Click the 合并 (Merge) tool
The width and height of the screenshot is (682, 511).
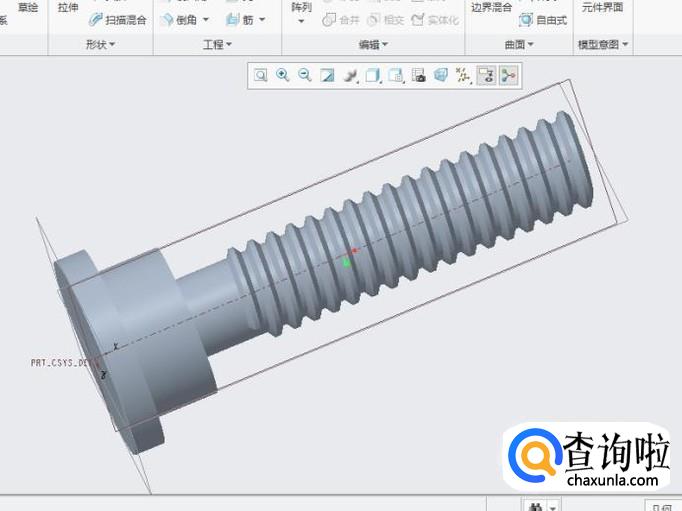(x=341, y=20)
